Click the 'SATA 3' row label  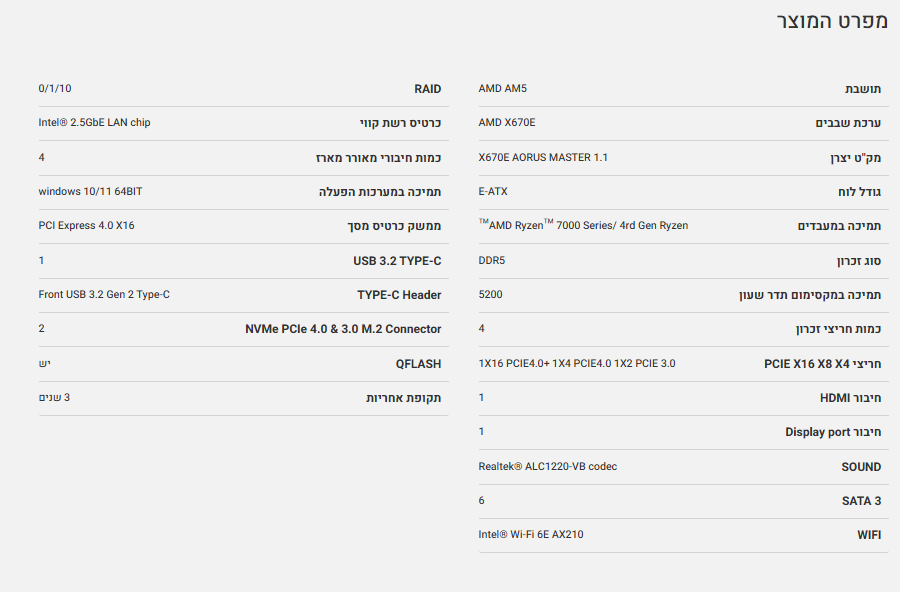coord(861,501)
